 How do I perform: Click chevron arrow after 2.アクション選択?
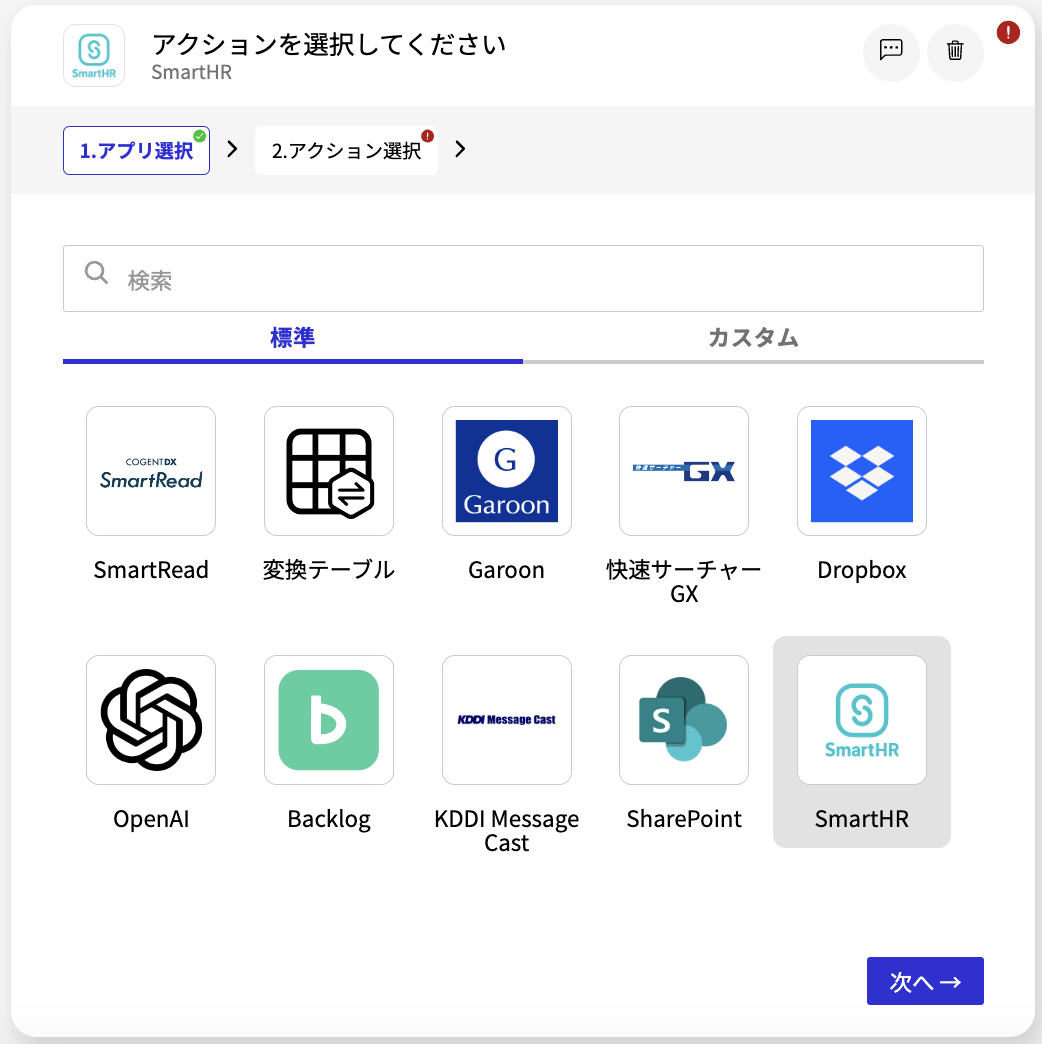tap(460, 150)
